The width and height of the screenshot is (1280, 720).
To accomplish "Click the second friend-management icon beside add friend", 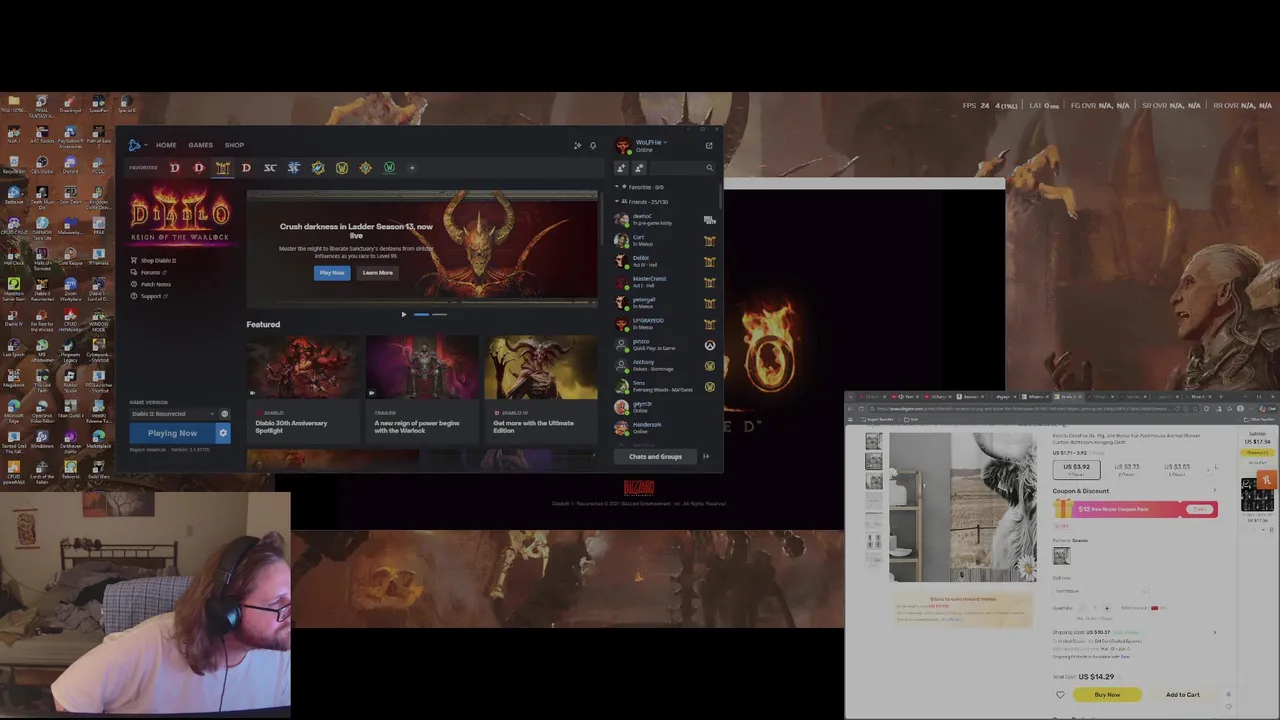I will pos(639,168).
